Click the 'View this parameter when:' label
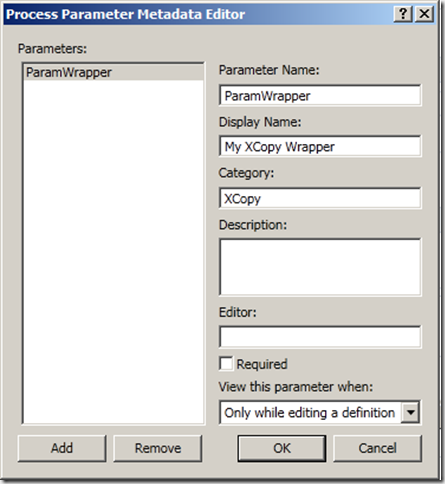The image size is (445, 484). click(296, 387)
